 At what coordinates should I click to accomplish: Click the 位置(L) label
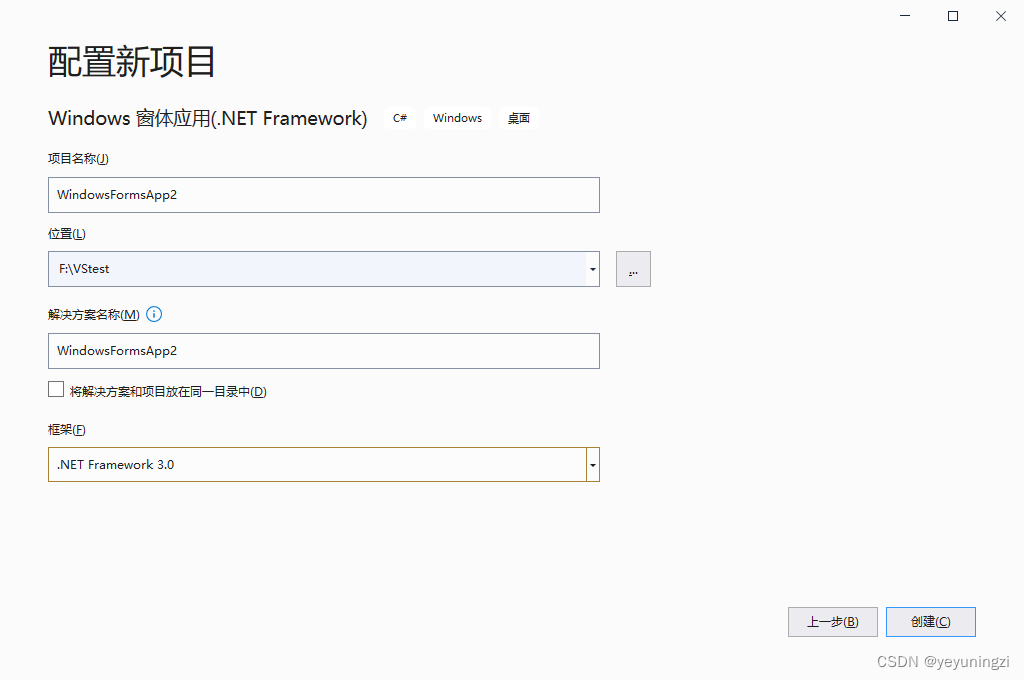tap(67, 234)
